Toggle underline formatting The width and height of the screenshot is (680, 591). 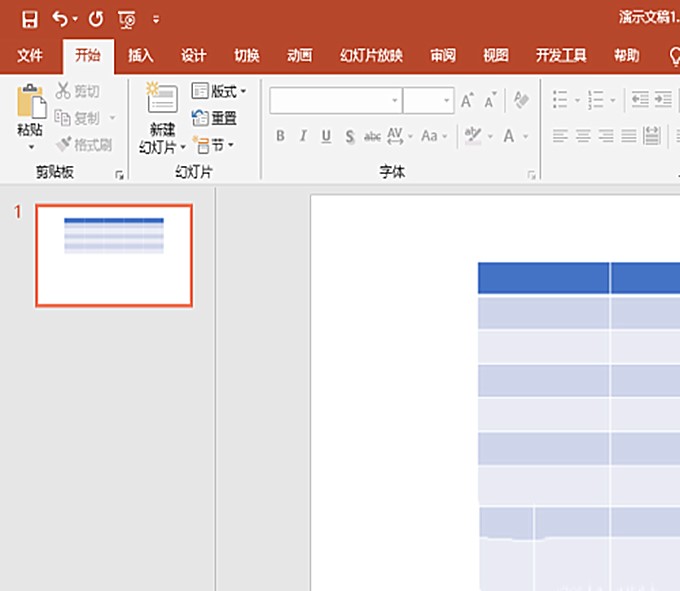(326, 137)
